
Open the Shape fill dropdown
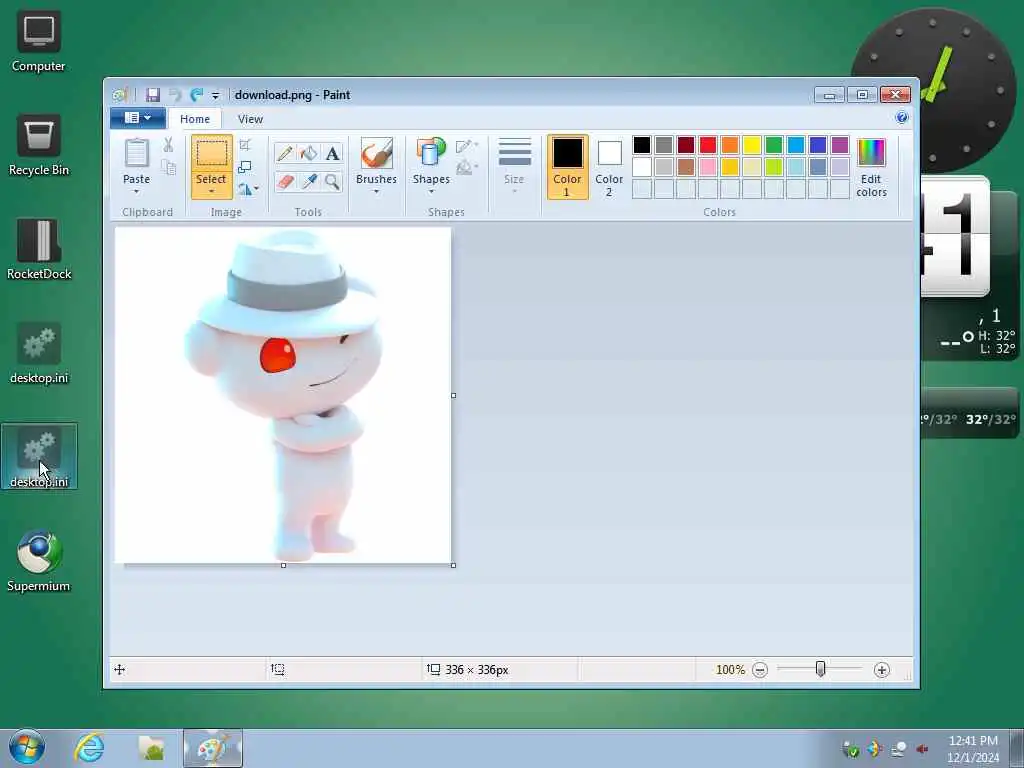(467, 168)
